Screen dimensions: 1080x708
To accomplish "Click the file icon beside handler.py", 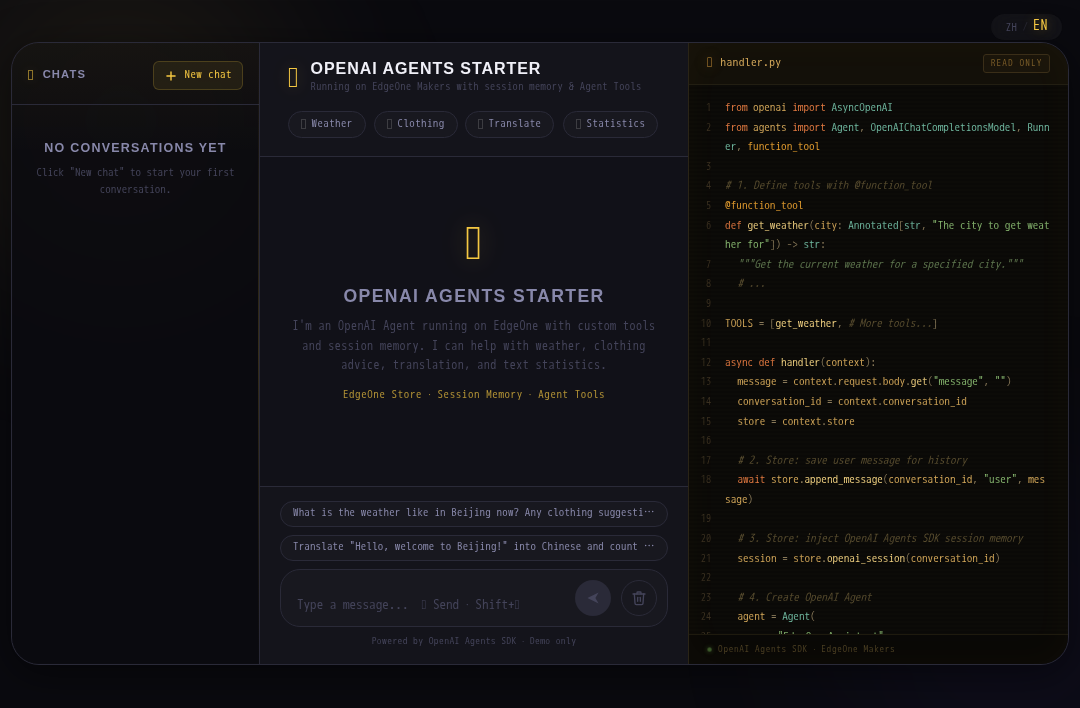I will tap(709, 62).
